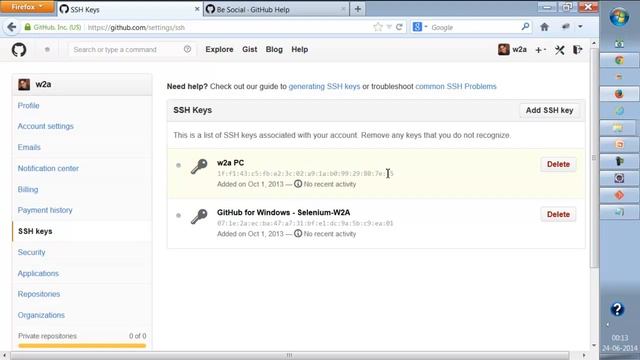Screen dimensions: 640x360
Task: Click info icon in Selenium-W2A key row
Action: [x=298, y=234]
